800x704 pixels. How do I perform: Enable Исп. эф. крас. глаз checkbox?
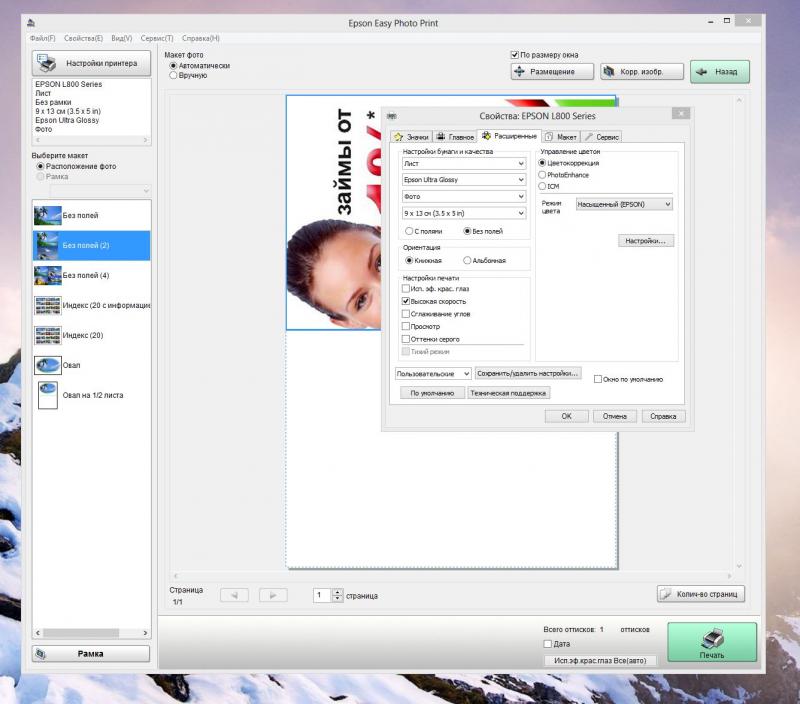(x=406, y=289)
